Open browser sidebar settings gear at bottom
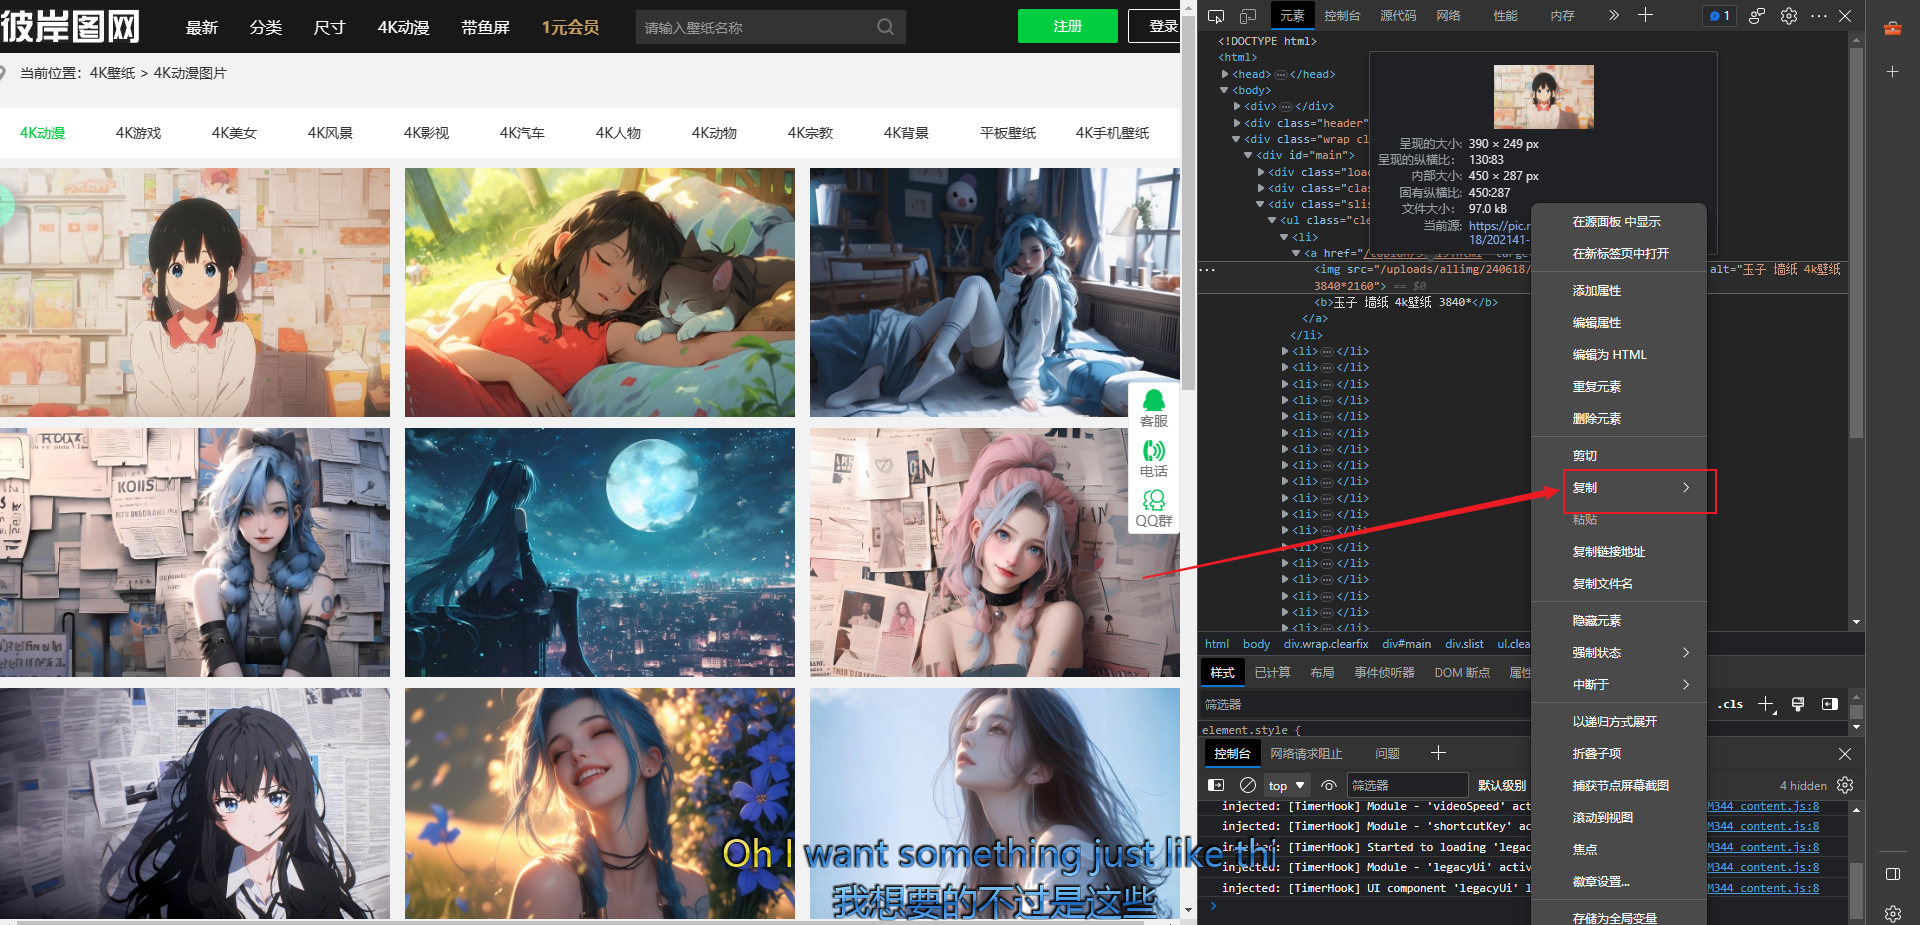The image size is (1920, 925). [x=1892, y=913]
